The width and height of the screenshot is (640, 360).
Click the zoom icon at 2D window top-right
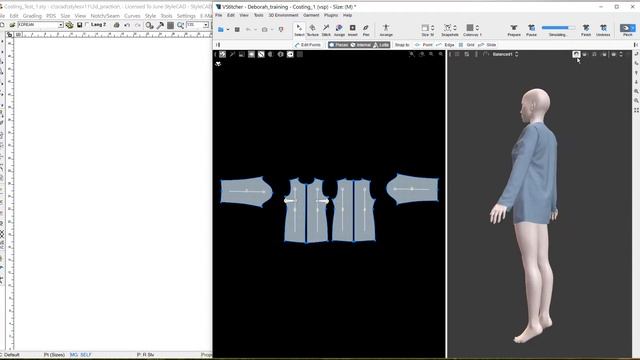pos(441,54)
